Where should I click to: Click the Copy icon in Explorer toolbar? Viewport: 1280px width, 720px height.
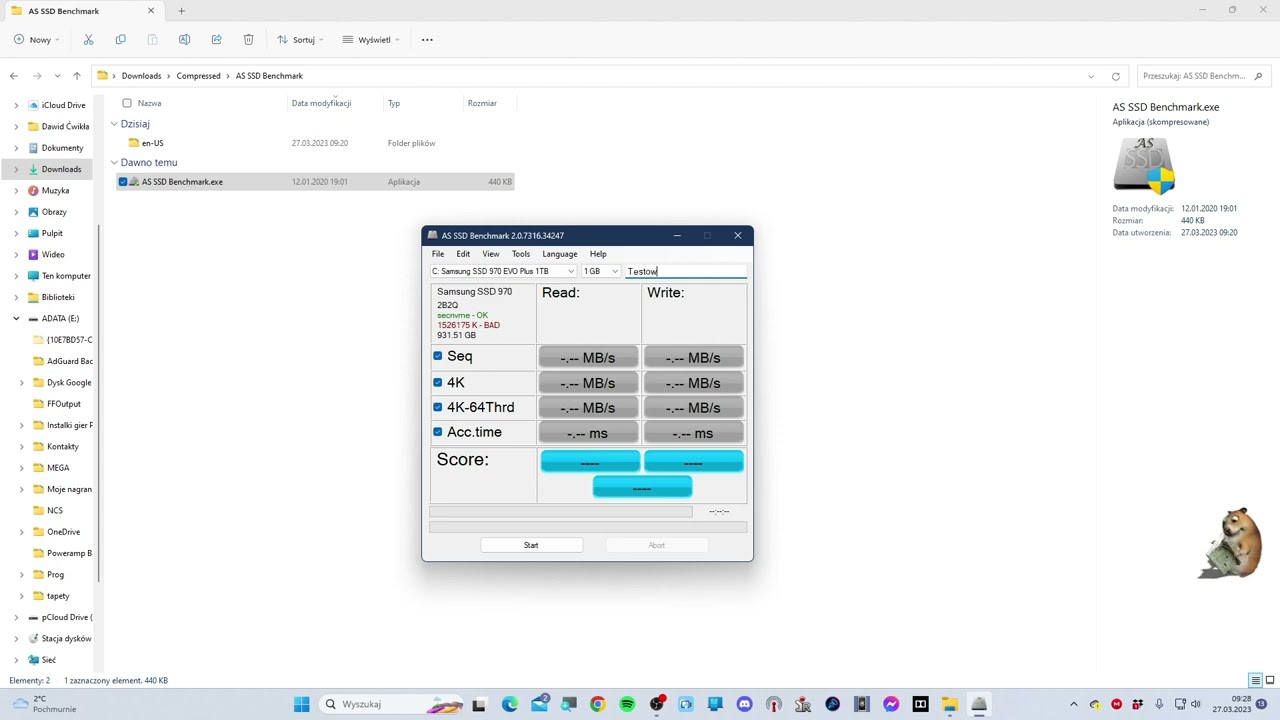pyautogui.click(x=120, y=39)
